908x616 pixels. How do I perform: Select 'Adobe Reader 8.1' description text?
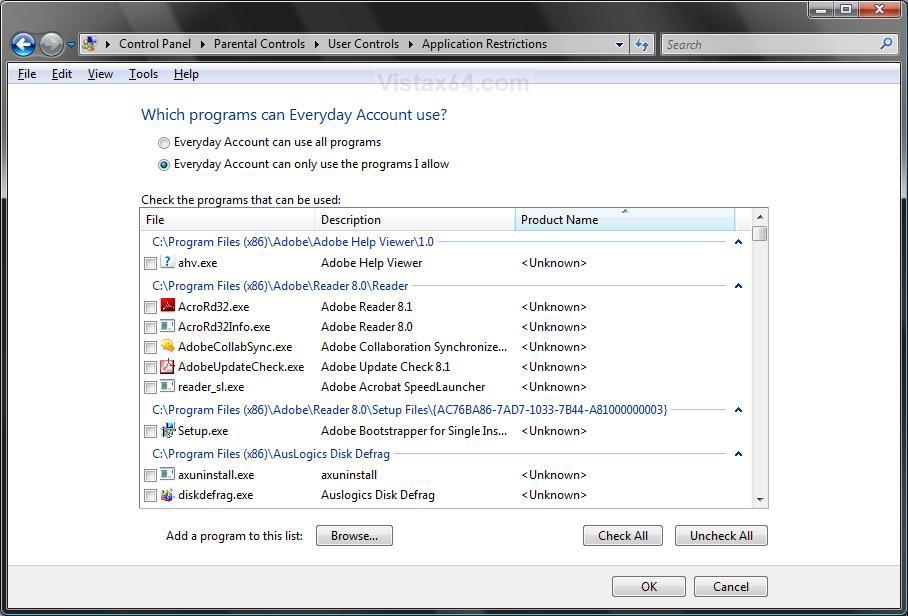pyautogui.click(x=367, y=307)
